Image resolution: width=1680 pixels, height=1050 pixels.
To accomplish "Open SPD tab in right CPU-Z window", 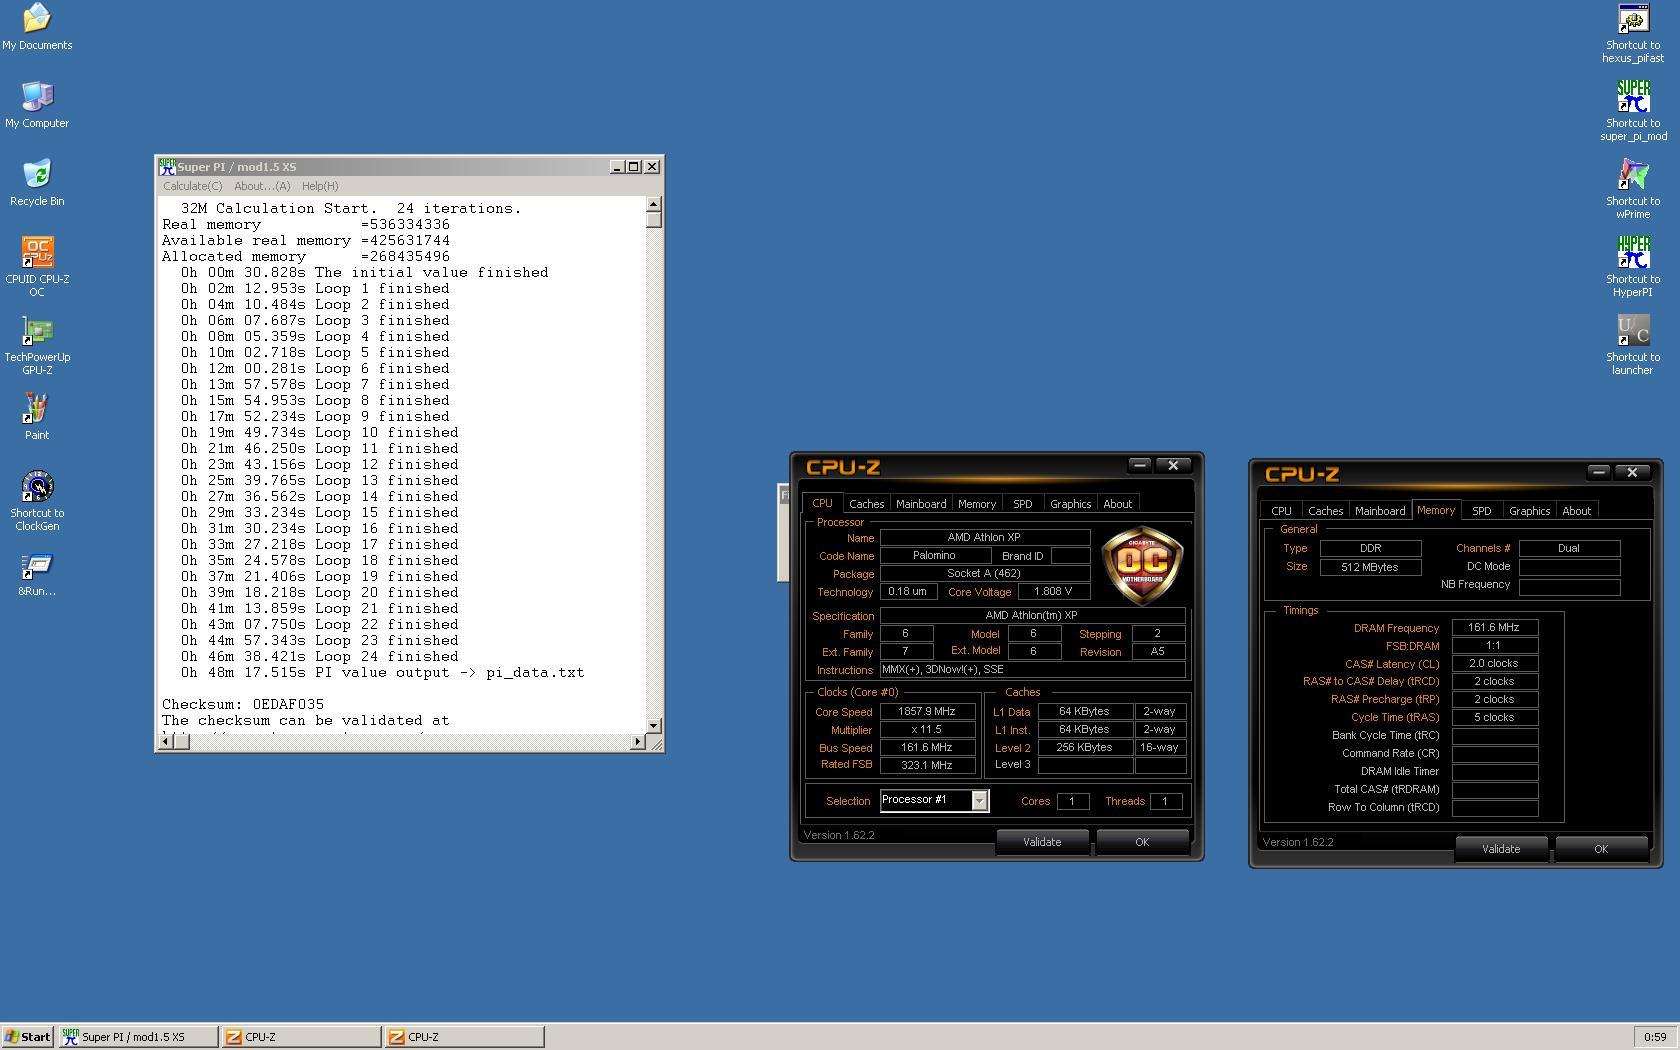I will tap(1481, 511).
